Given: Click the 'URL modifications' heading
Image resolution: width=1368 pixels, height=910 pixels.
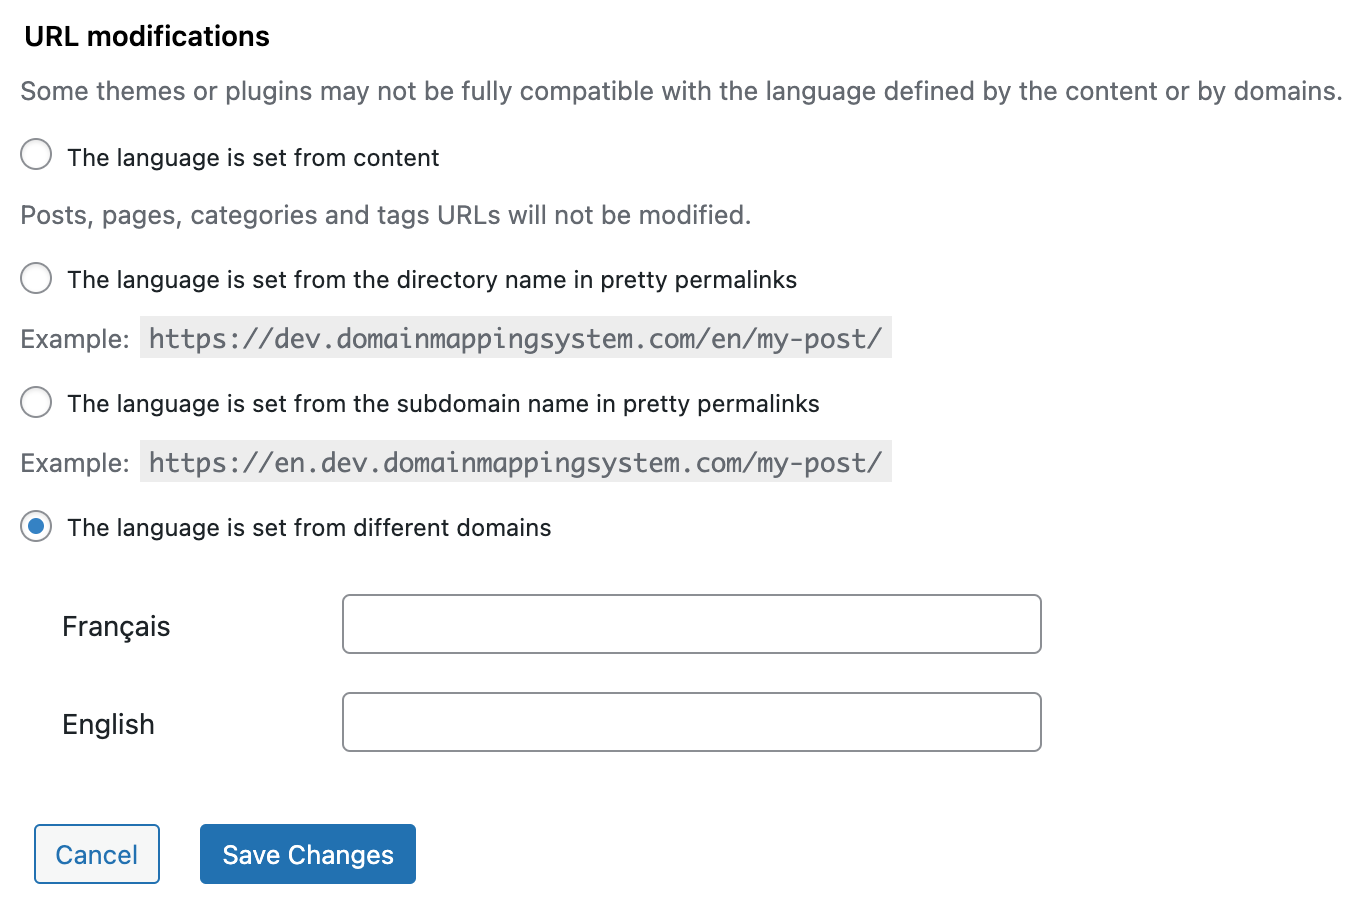Looking at the screenshot, I should click(x=147, y=37).
